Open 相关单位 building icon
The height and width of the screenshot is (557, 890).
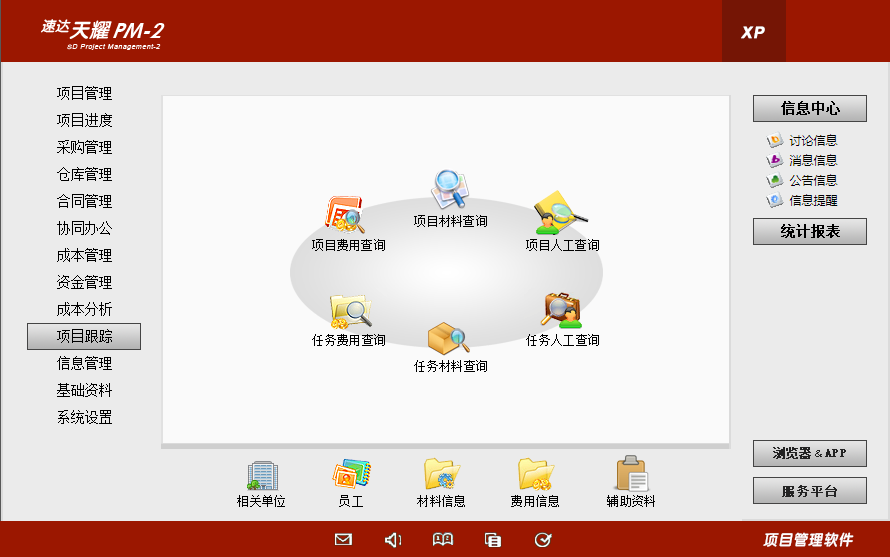tap(261, 475)
